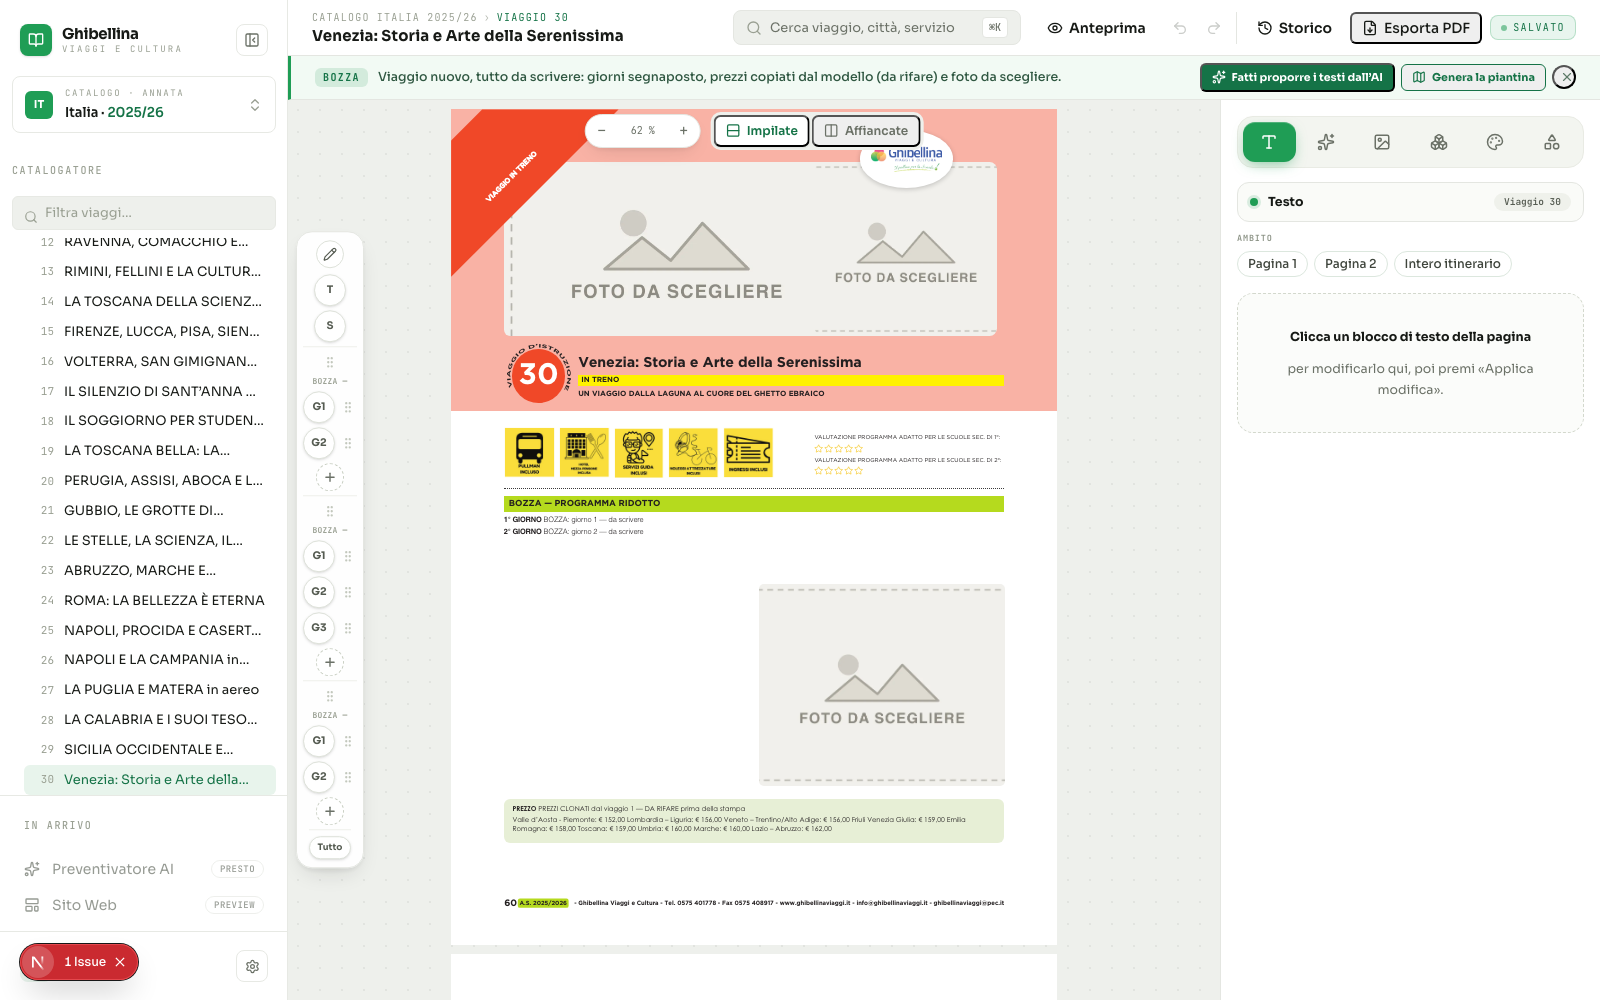
Task: Open settings gear in sidebar footer
Action: tap(252, 966)
